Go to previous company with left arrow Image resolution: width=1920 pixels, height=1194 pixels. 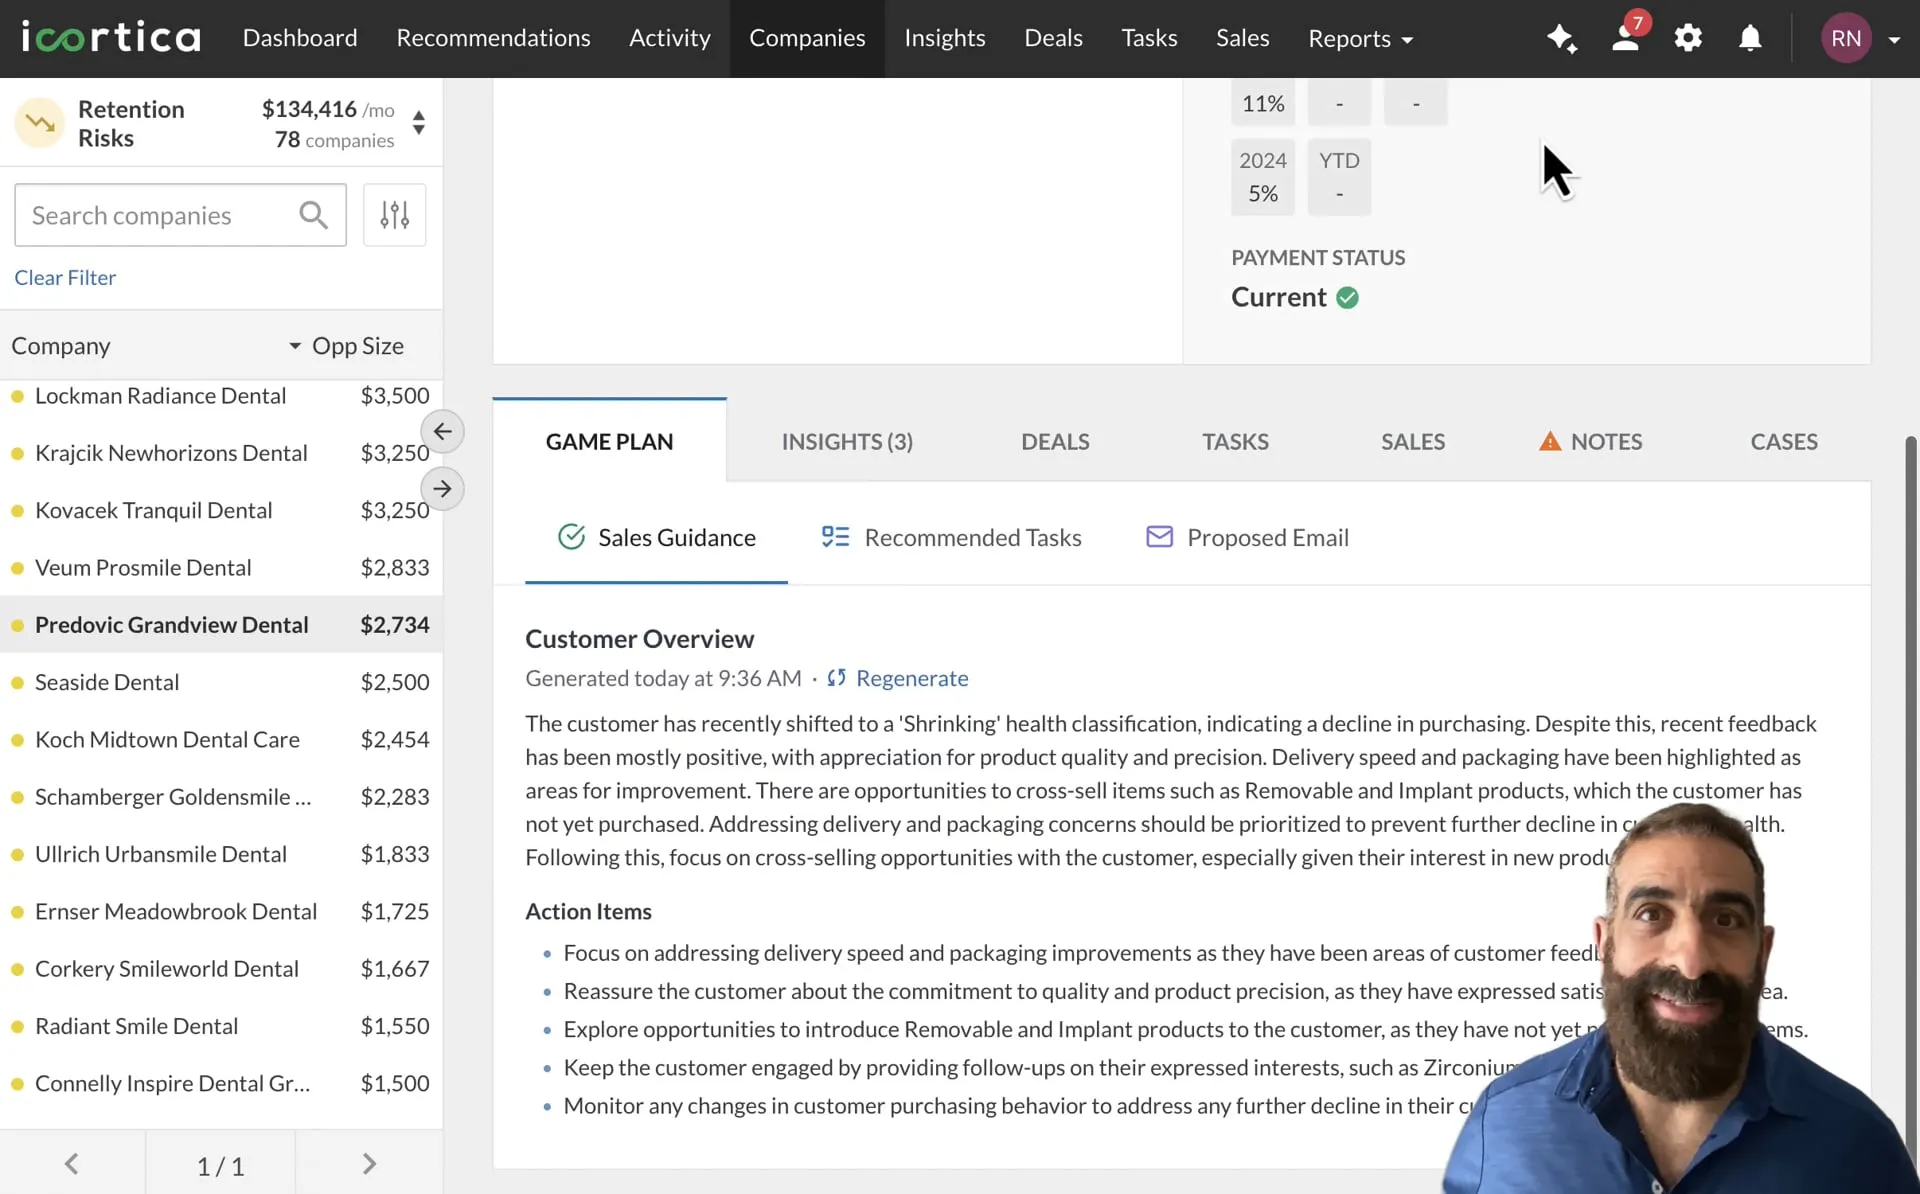(x=442, y=432)
